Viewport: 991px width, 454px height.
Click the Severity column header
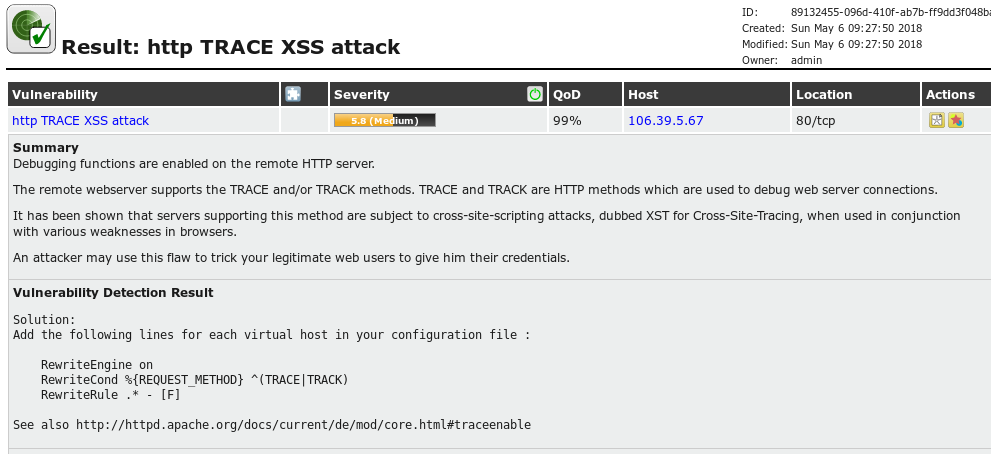[x=361, y=95]
